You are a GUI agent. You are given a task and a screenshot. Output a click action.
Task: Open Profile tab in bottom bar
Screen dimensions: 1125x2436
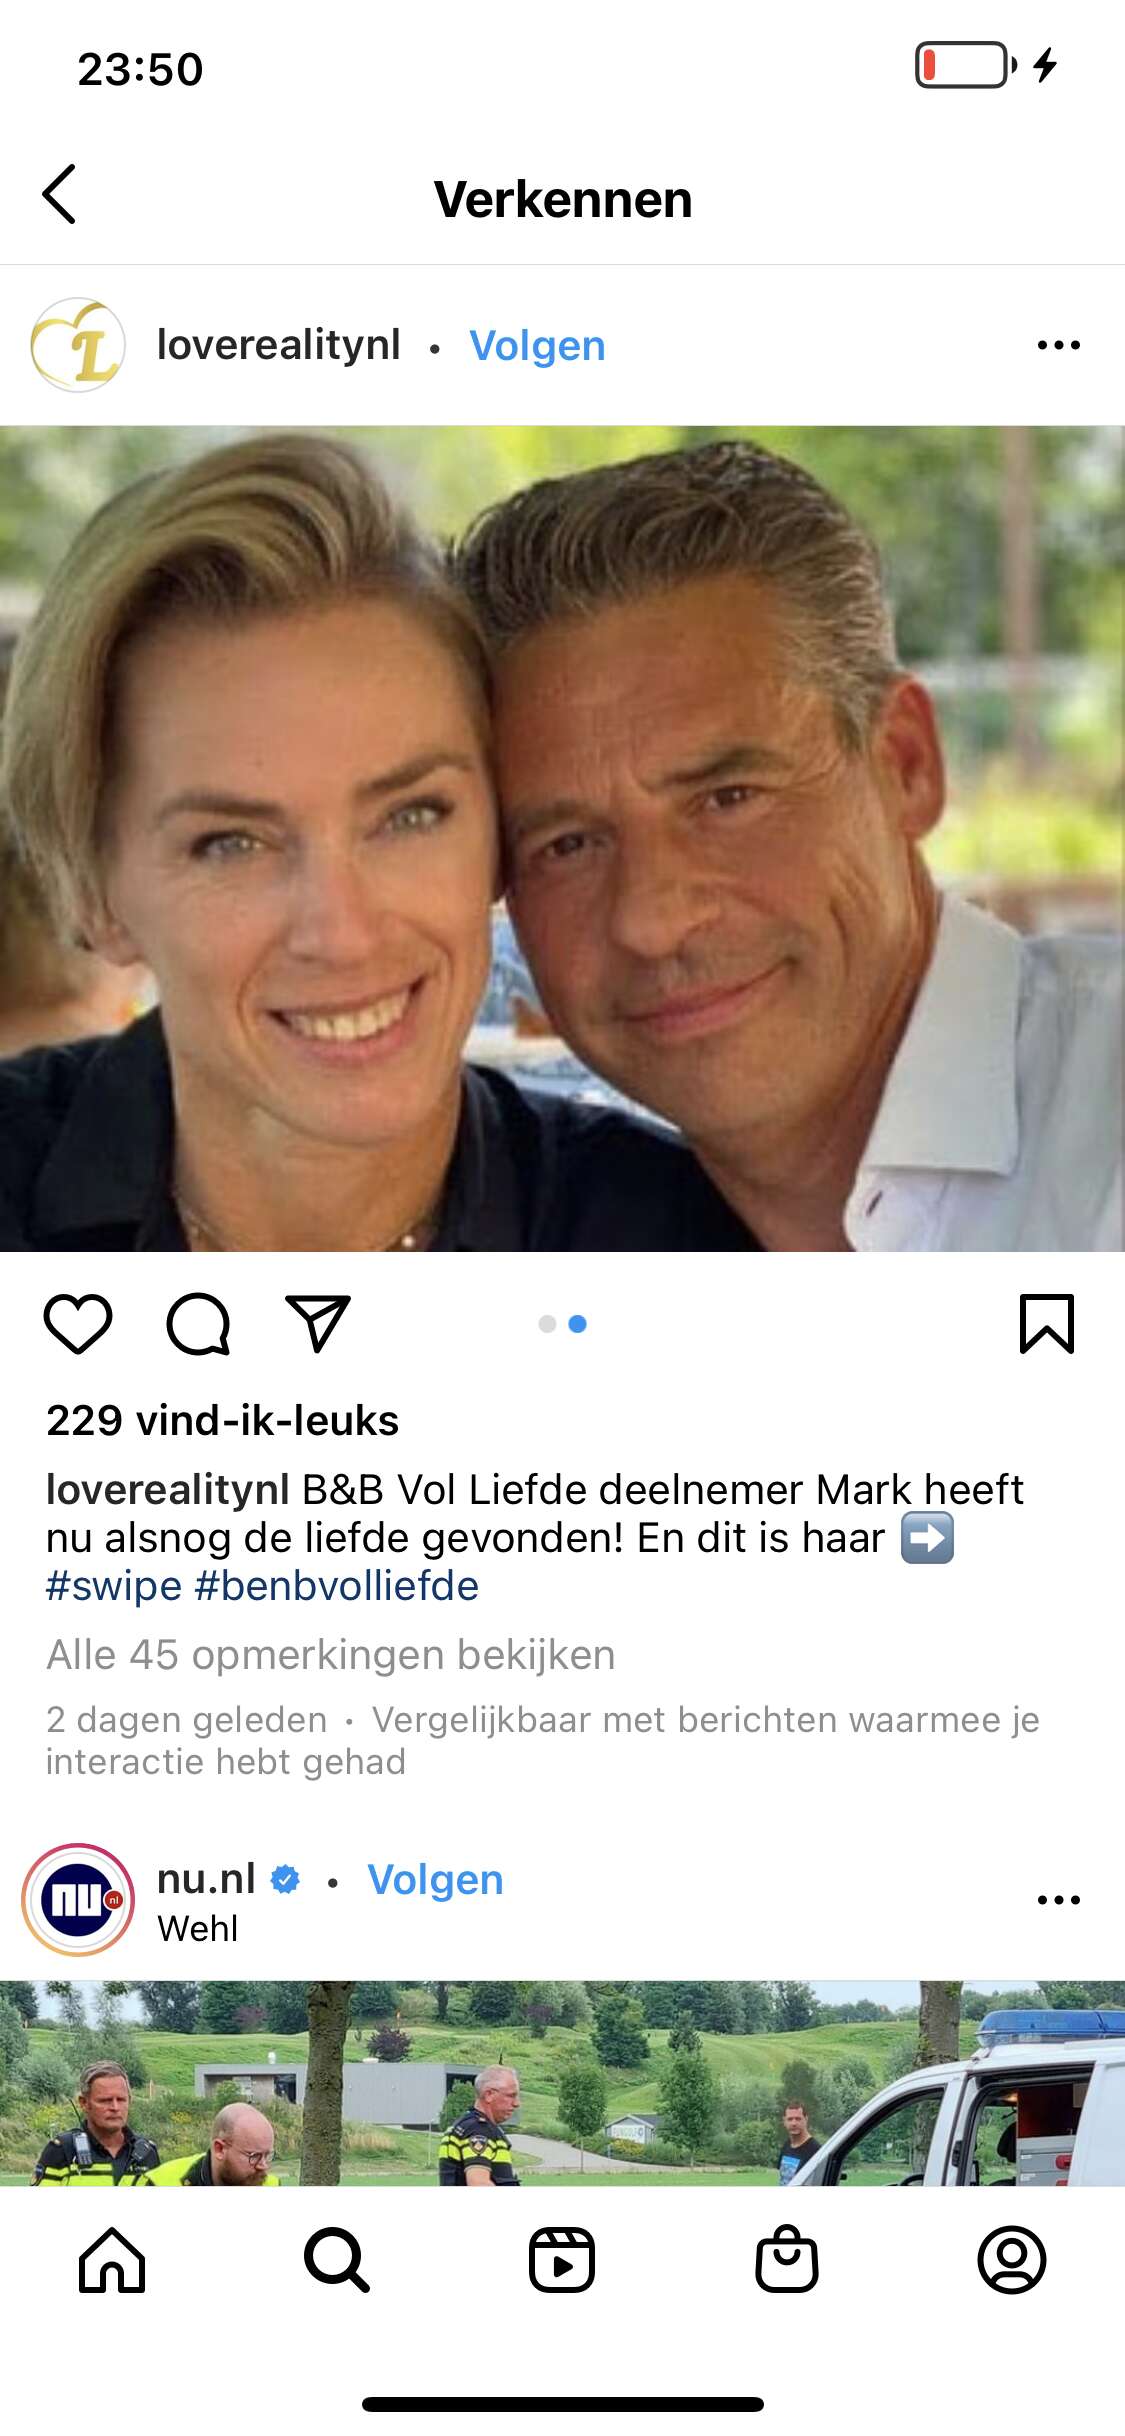pos(1012,2260)
